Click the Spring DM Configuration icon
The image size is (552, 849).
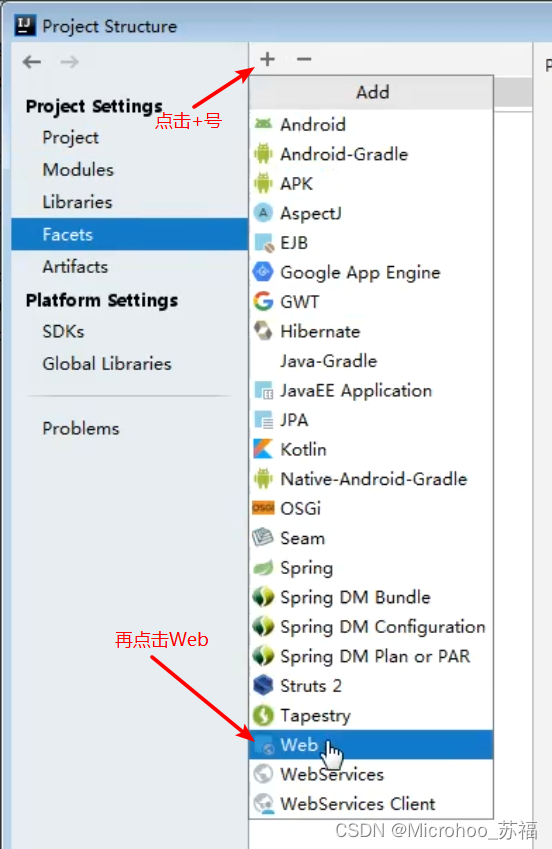(x=263, y=626)
